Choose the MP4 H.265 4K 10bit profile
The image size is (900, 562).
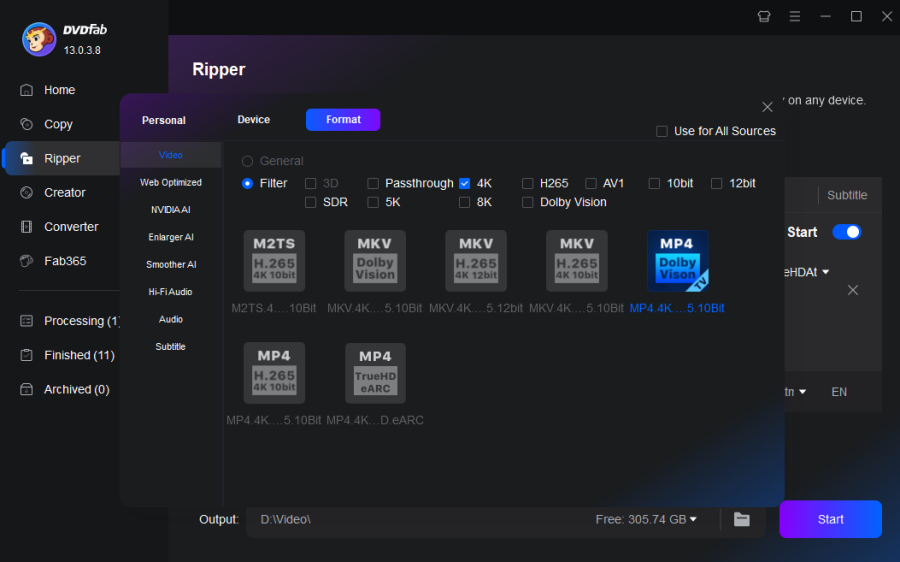[274, 373]
